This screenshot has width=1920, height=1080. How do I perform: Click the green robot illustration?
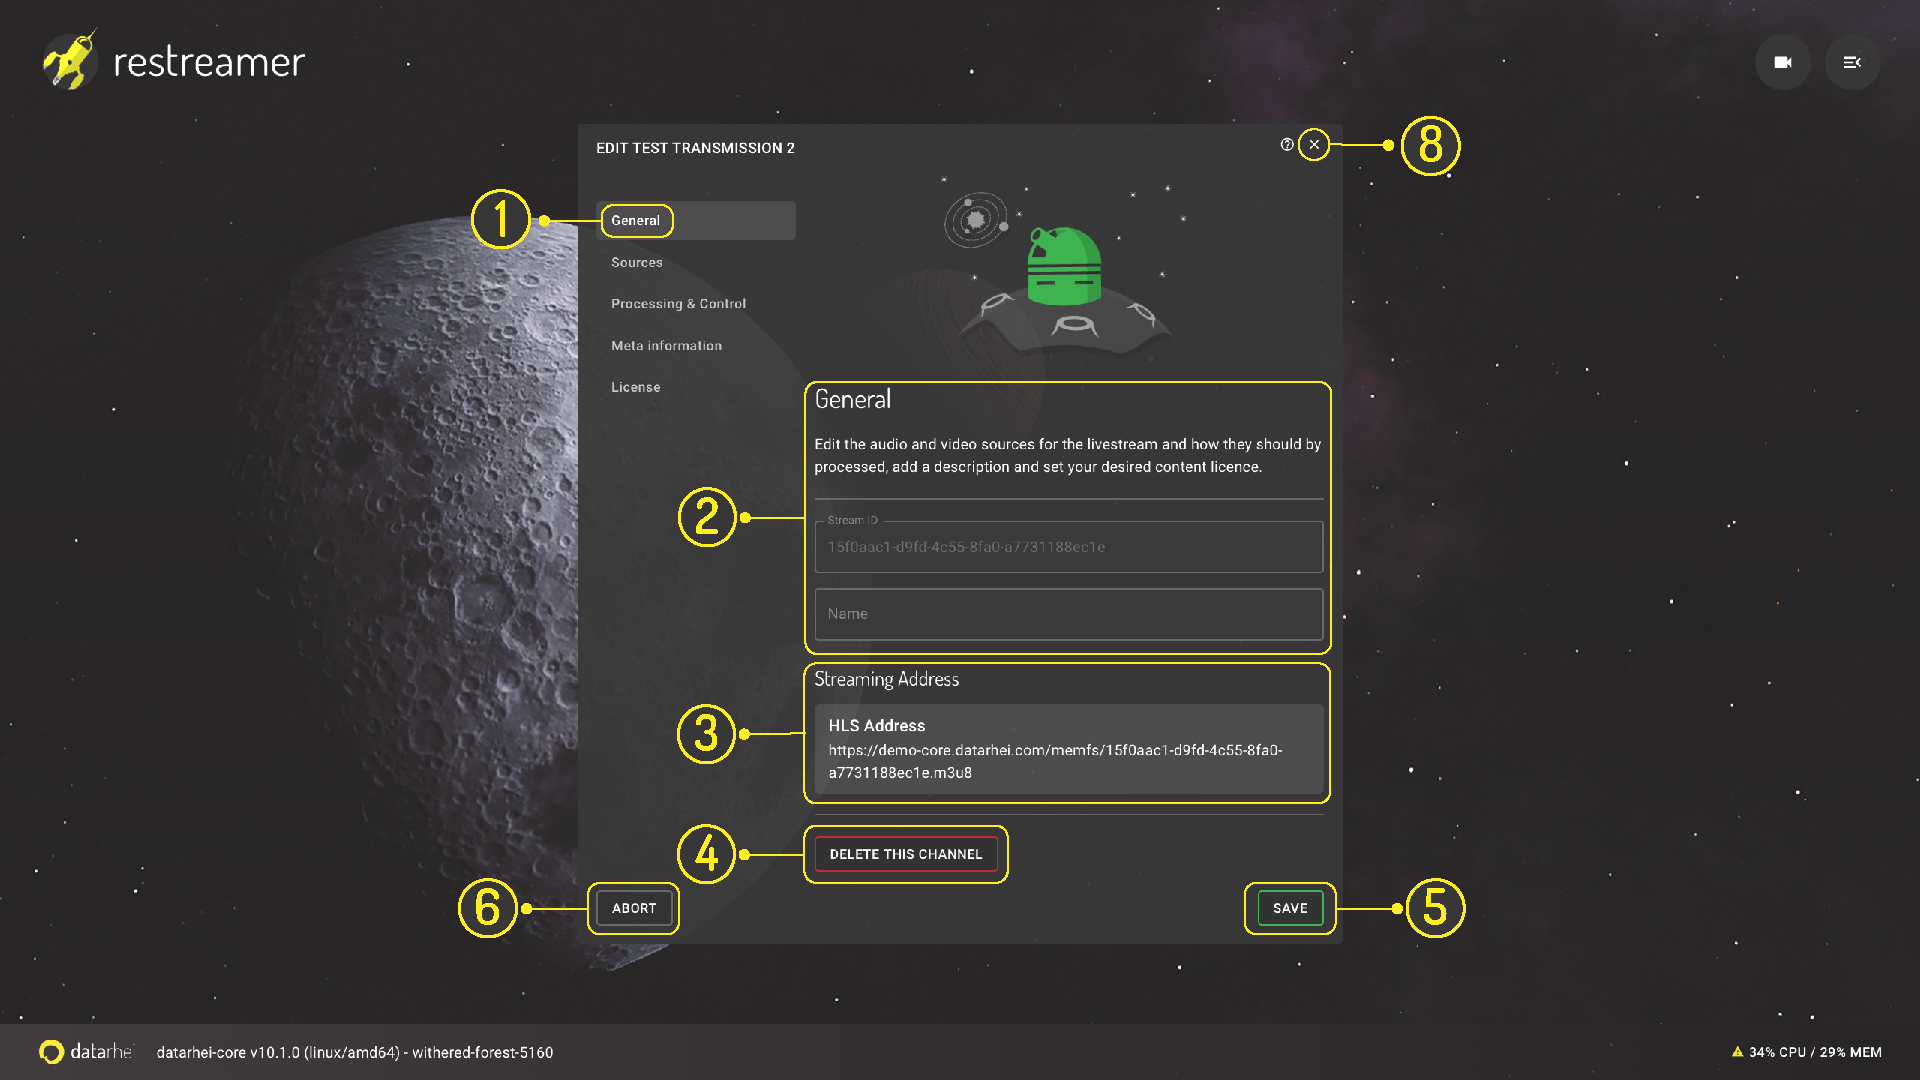tap(1064, 268)
